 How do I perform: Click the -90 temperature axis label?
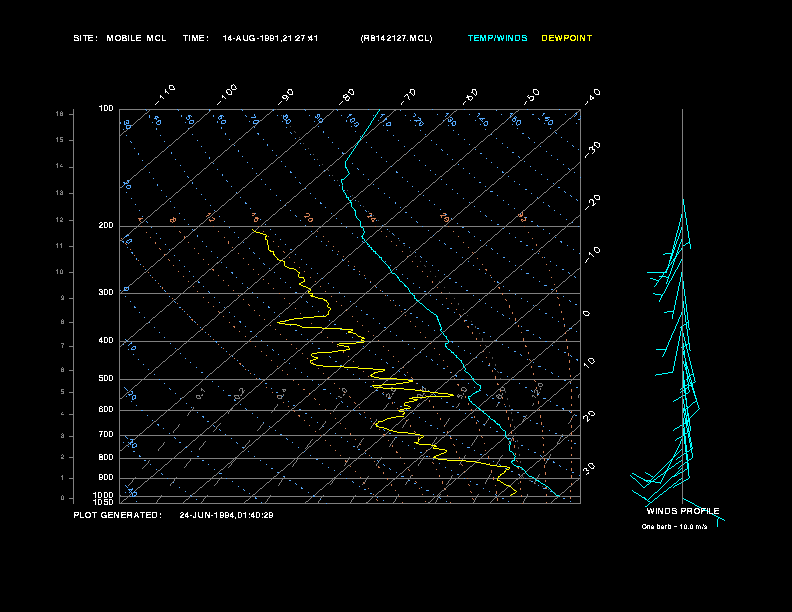(x=286, y=97)
